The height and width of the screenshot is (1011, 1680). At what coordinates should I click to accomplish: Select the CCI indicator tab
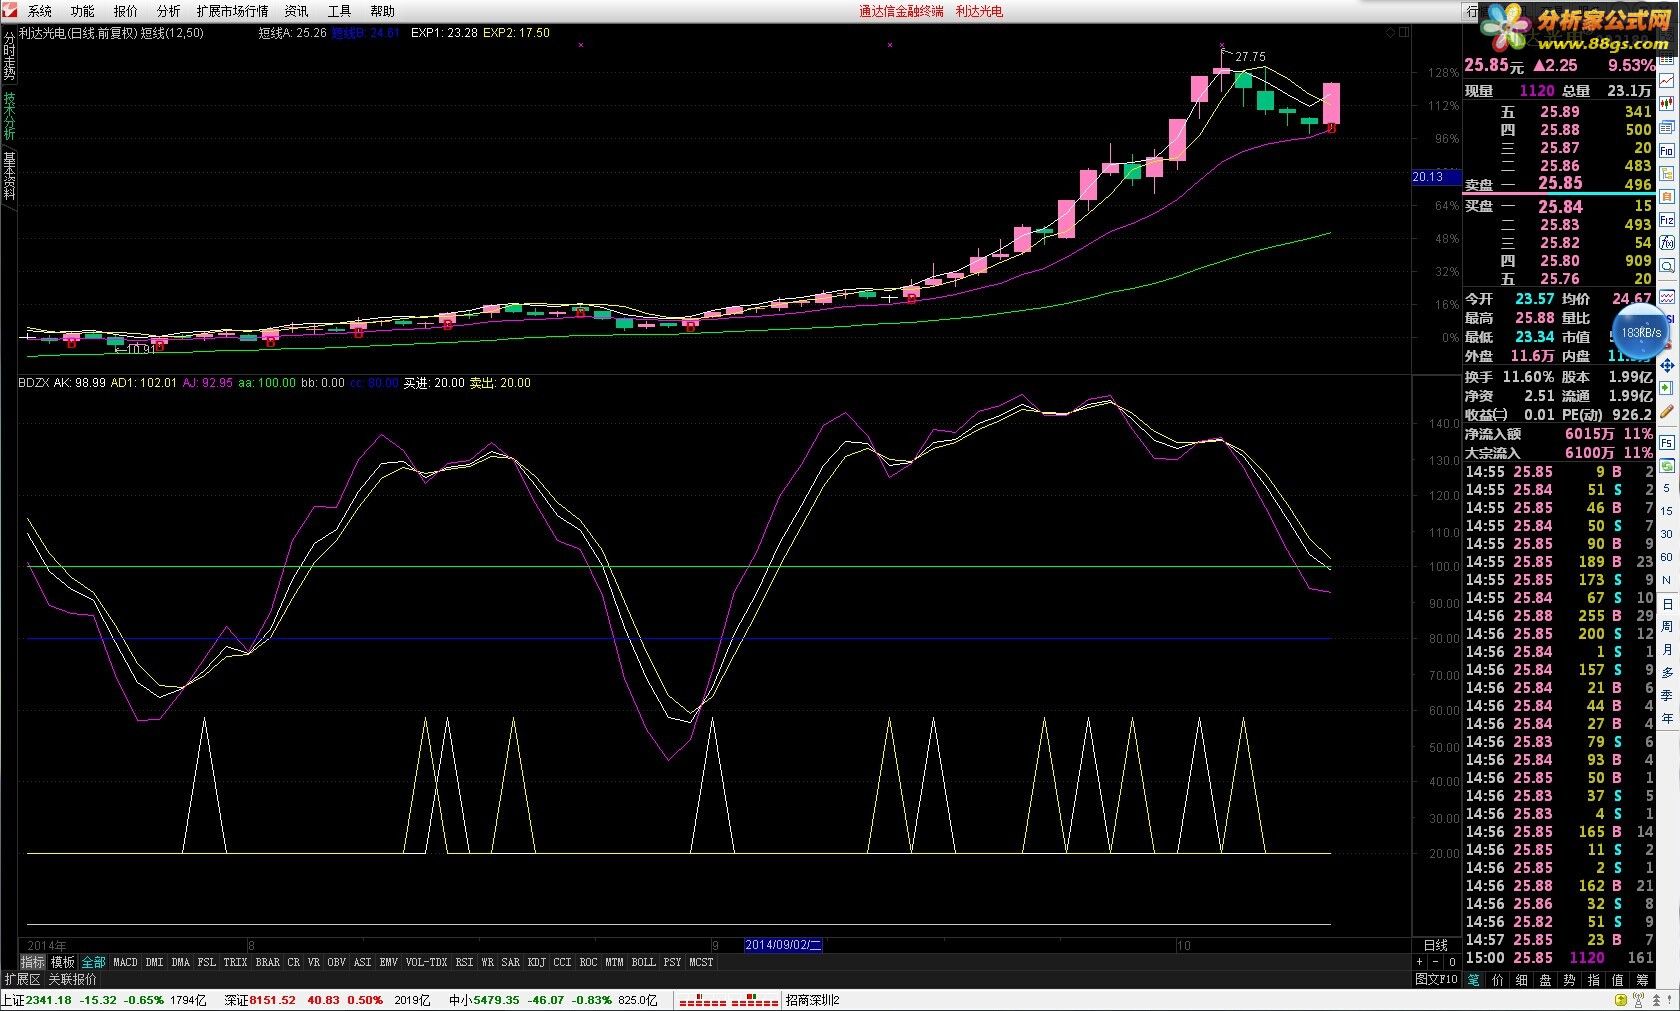pos(563,962)
